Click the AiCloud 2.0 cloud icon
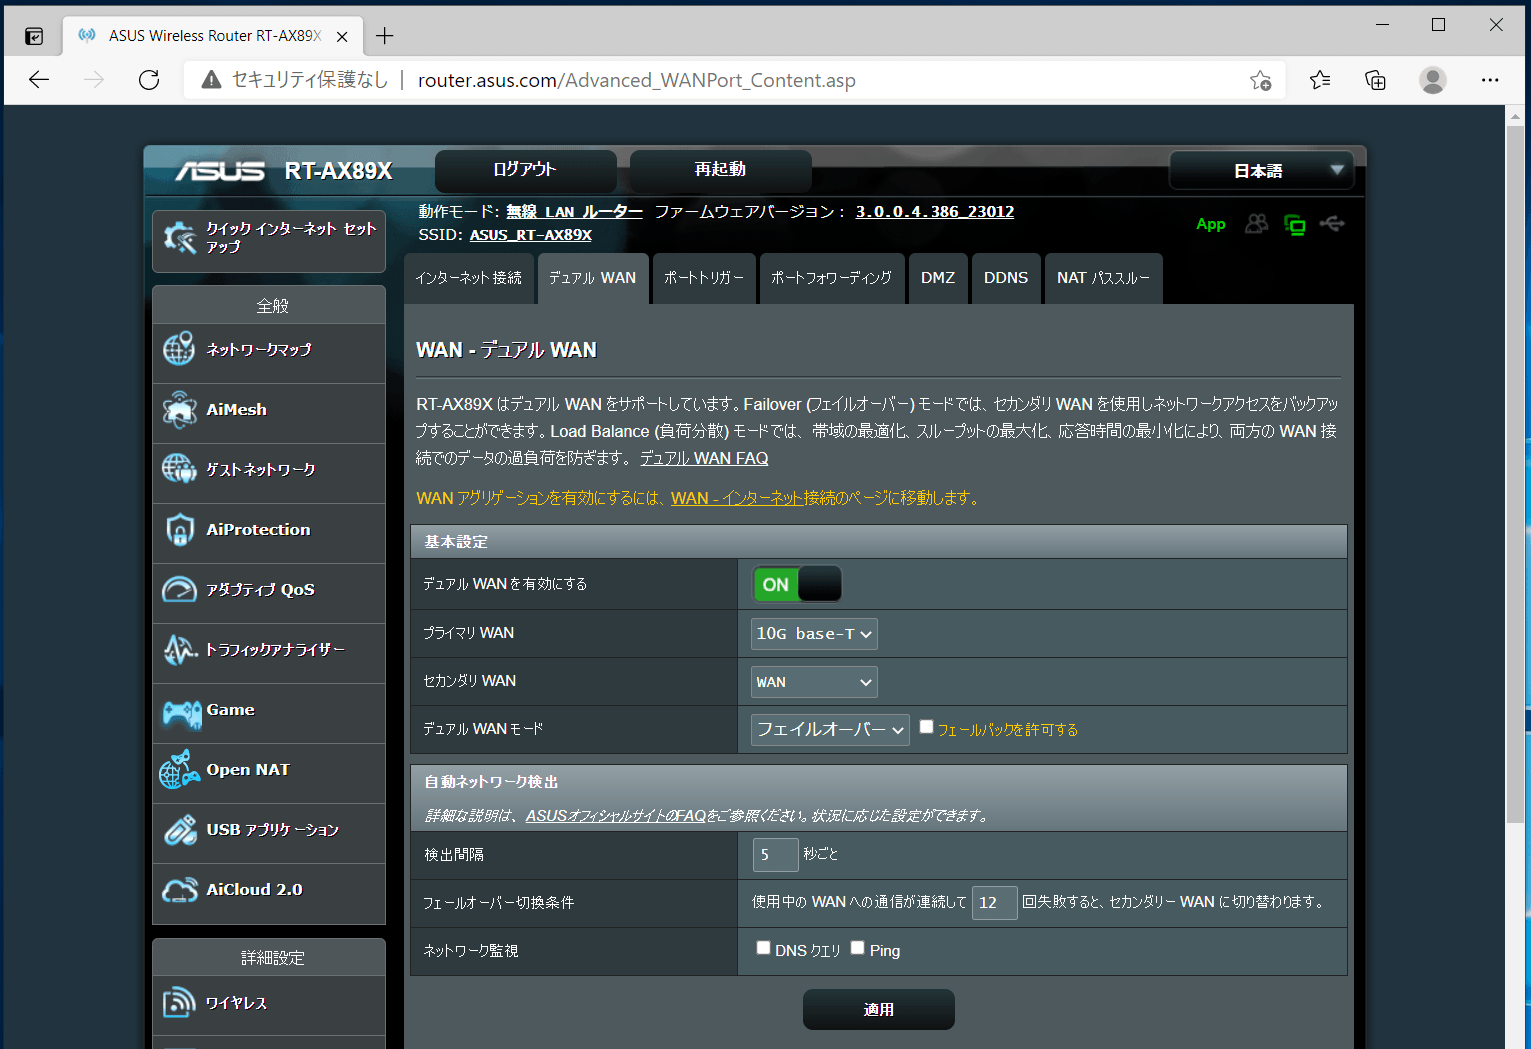Screen dimensions: 1531x1049 (x=180, y=889)
